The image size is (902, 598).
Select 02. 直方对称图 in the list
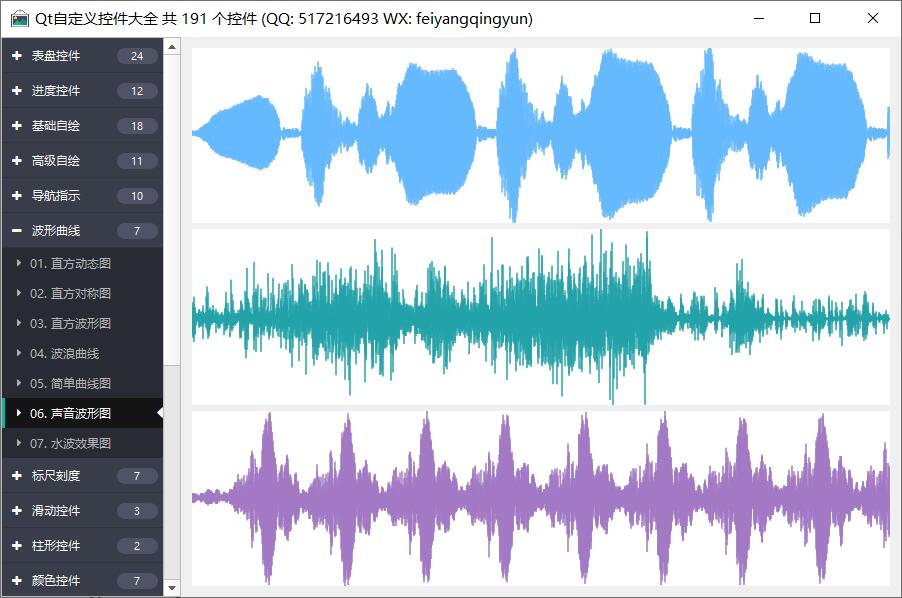tap(70, 293)
